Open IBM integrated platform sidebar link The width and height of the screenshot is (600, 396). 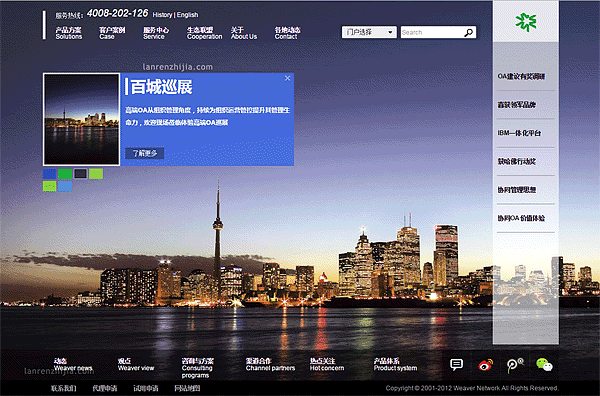[519, 133]
